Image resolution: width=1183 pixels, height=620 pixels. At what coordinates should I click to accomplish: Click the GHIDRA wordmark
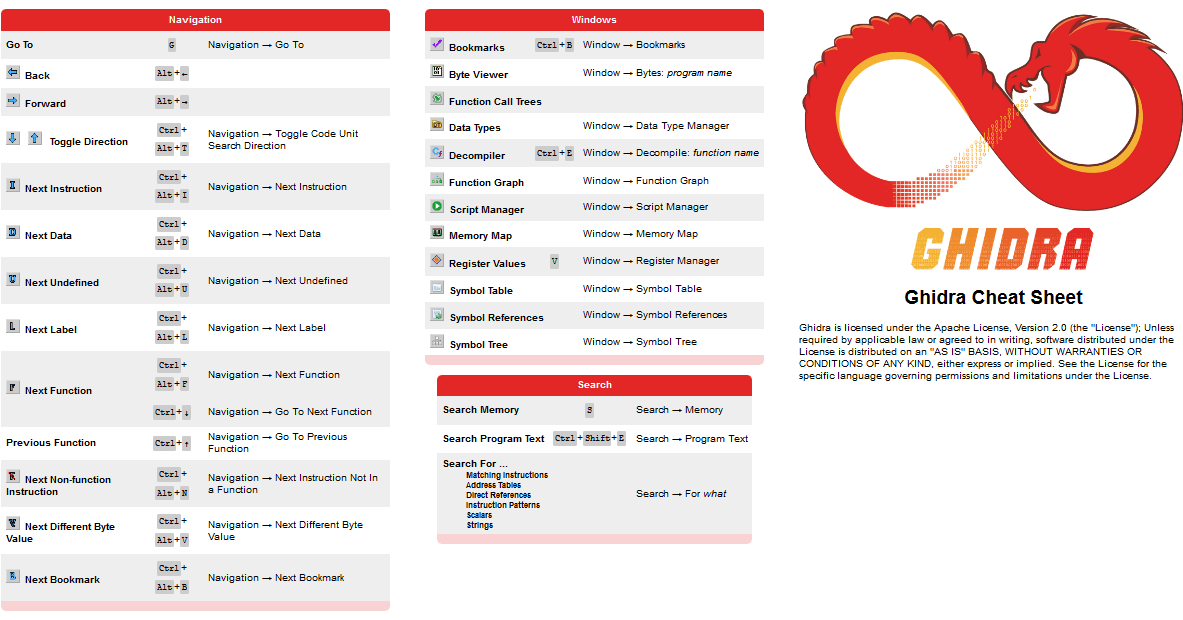click(x=1002, y=249)
